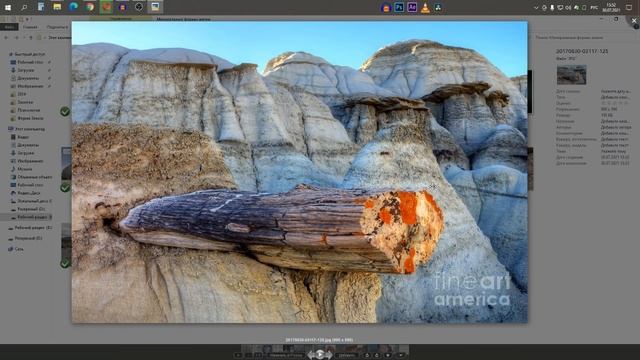
Task: Close the image viewer overlay with X
Action: point(634,20)
